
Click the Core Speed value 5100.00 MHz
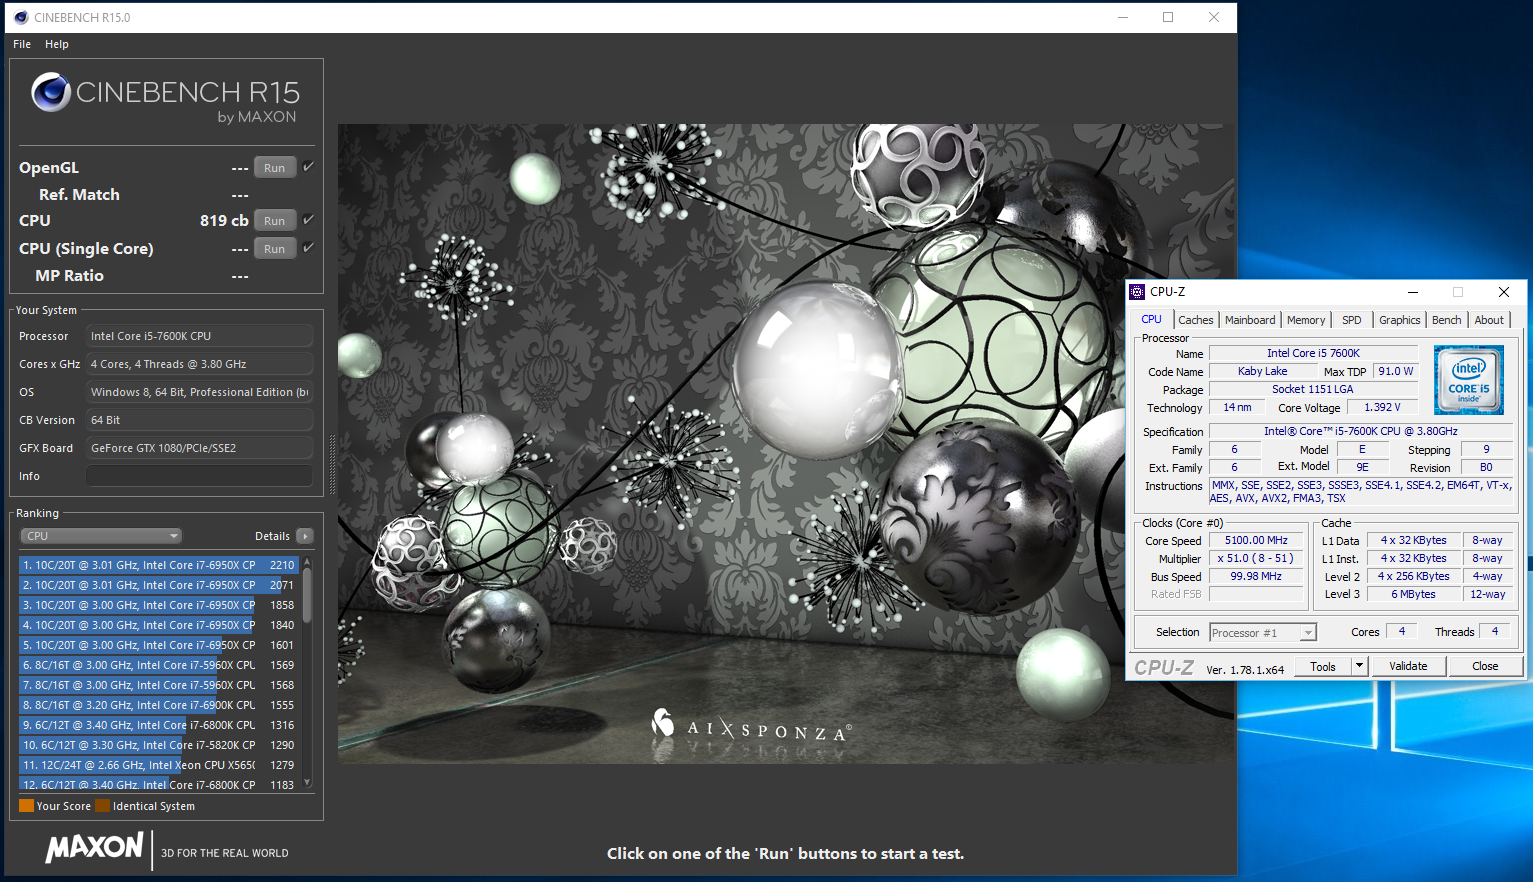pos(1256,540)
